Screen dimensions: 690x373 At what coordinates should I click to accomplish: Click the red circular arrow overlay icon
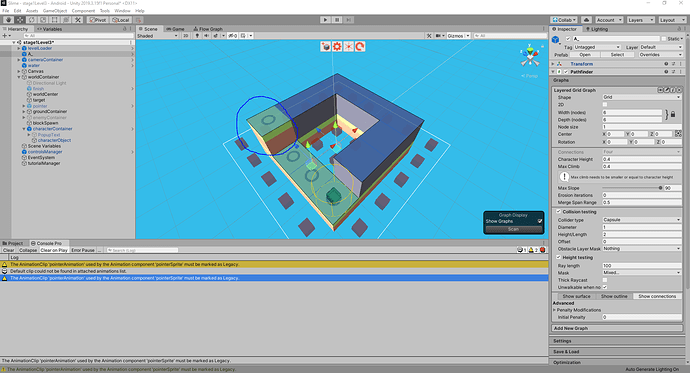[x=360, y=47]
